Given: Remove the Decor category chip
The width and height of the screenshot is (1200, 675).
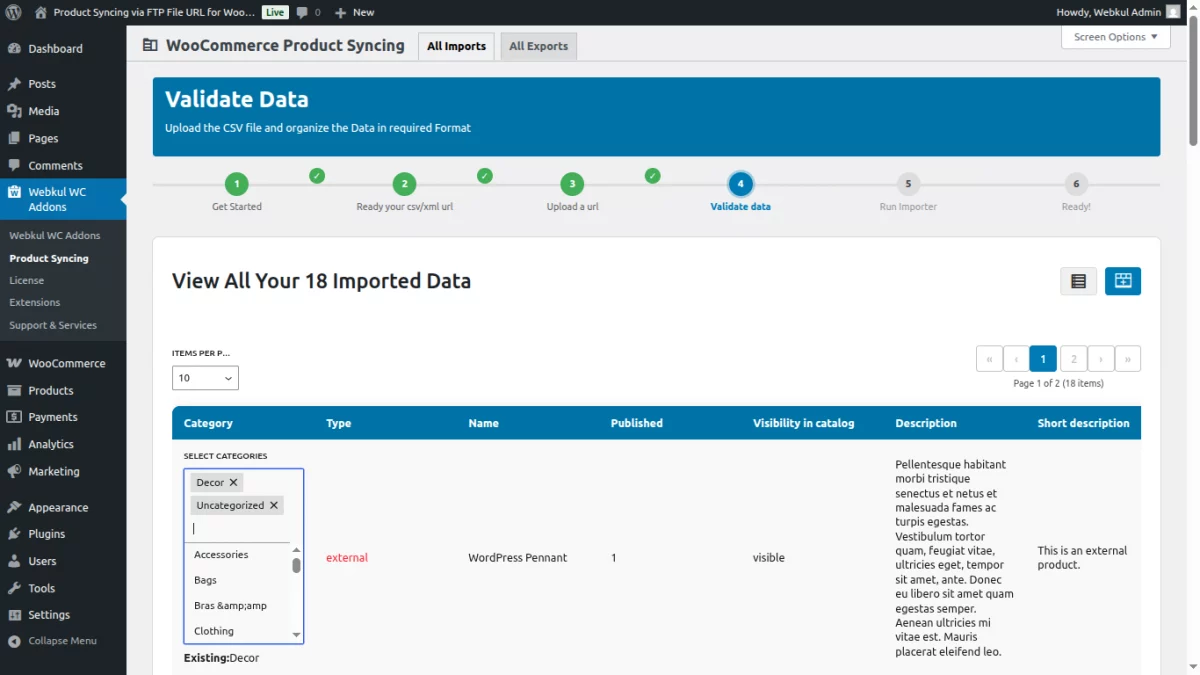Looking at the screenshot, I should (x=233, y=482).
